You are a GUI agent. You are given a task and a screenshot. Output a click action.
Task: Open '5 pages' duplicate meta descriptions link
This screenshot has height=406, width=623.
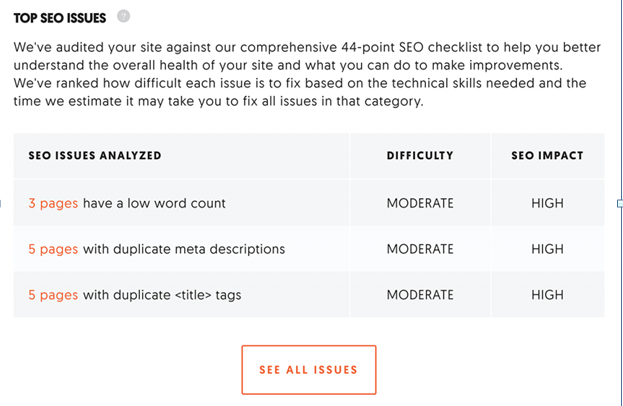53,249
